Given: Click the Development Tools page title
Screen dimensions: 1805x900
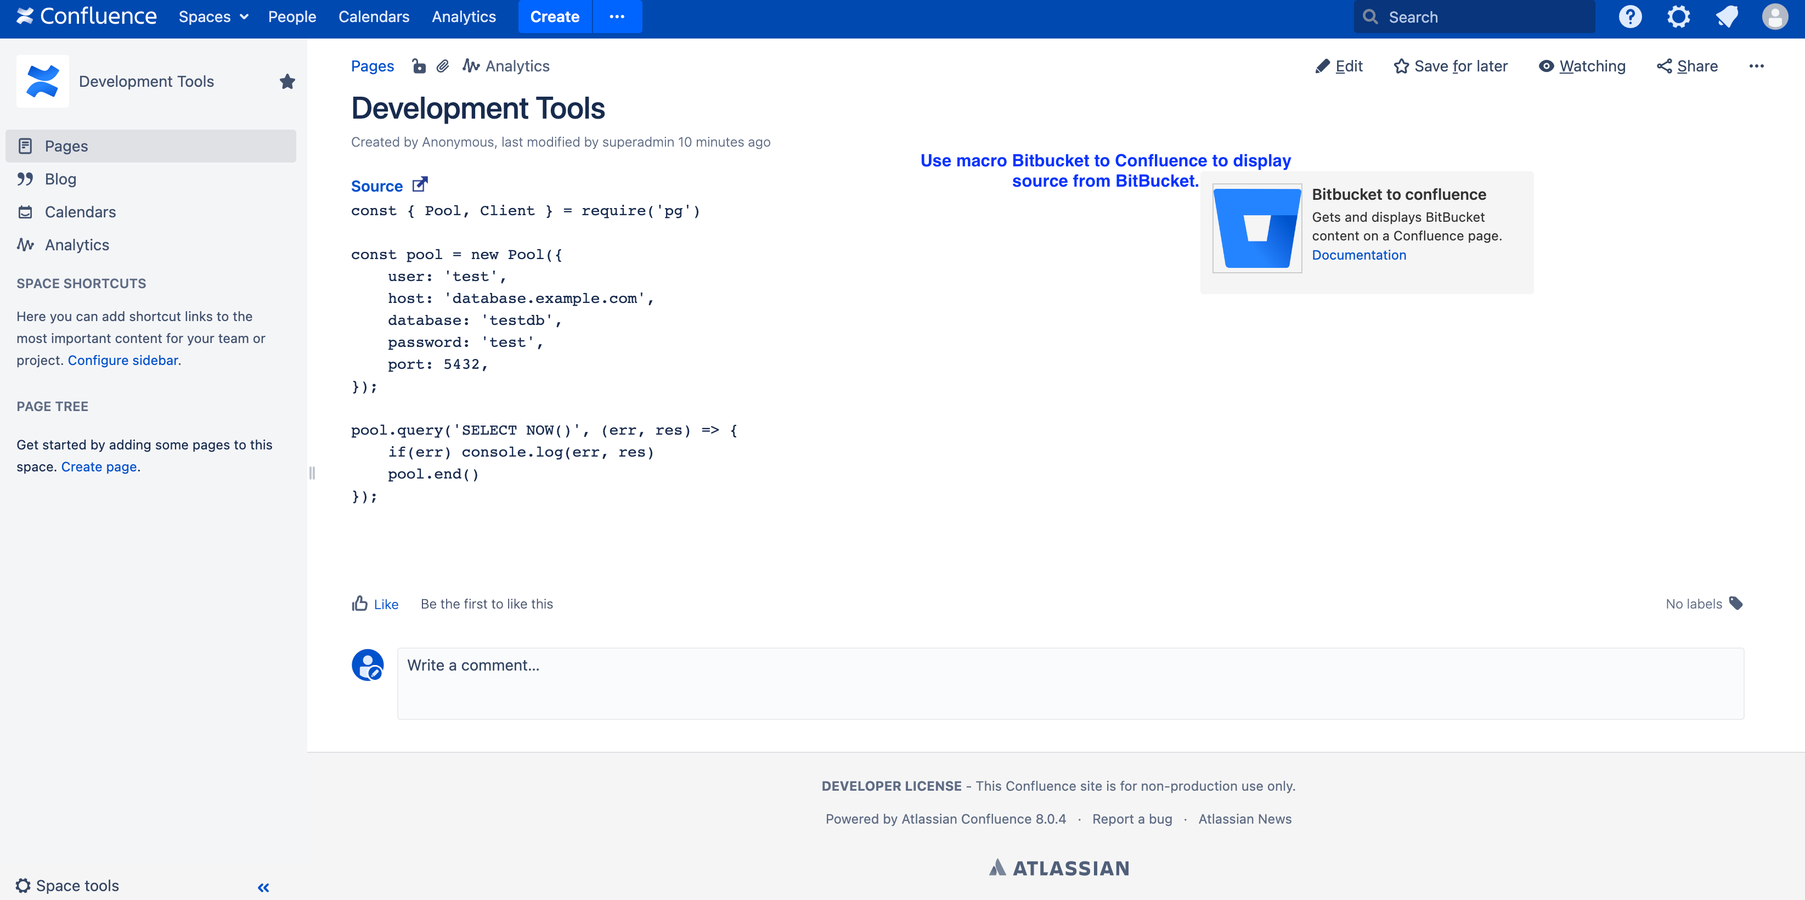Looking at the screenshot, I should point(478,108).
